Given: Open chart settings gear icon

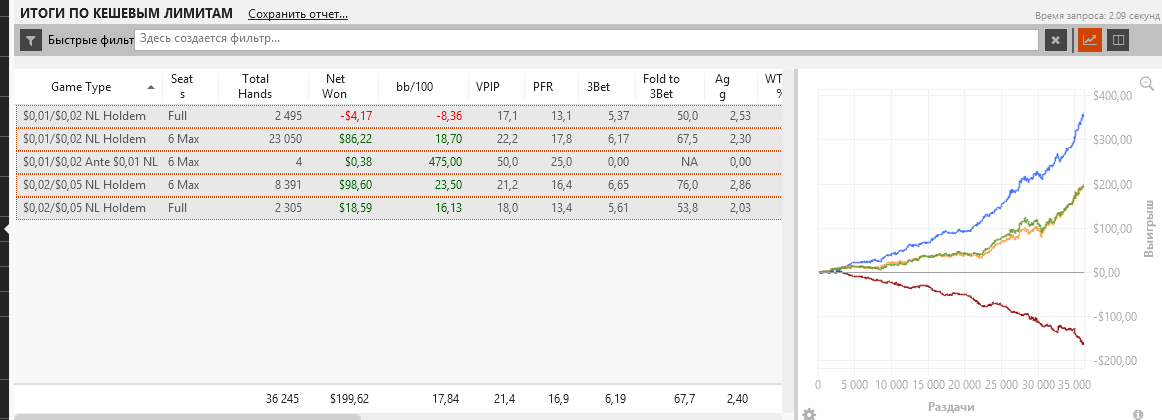Looking at the screenshot, I should tap(808, 414).
